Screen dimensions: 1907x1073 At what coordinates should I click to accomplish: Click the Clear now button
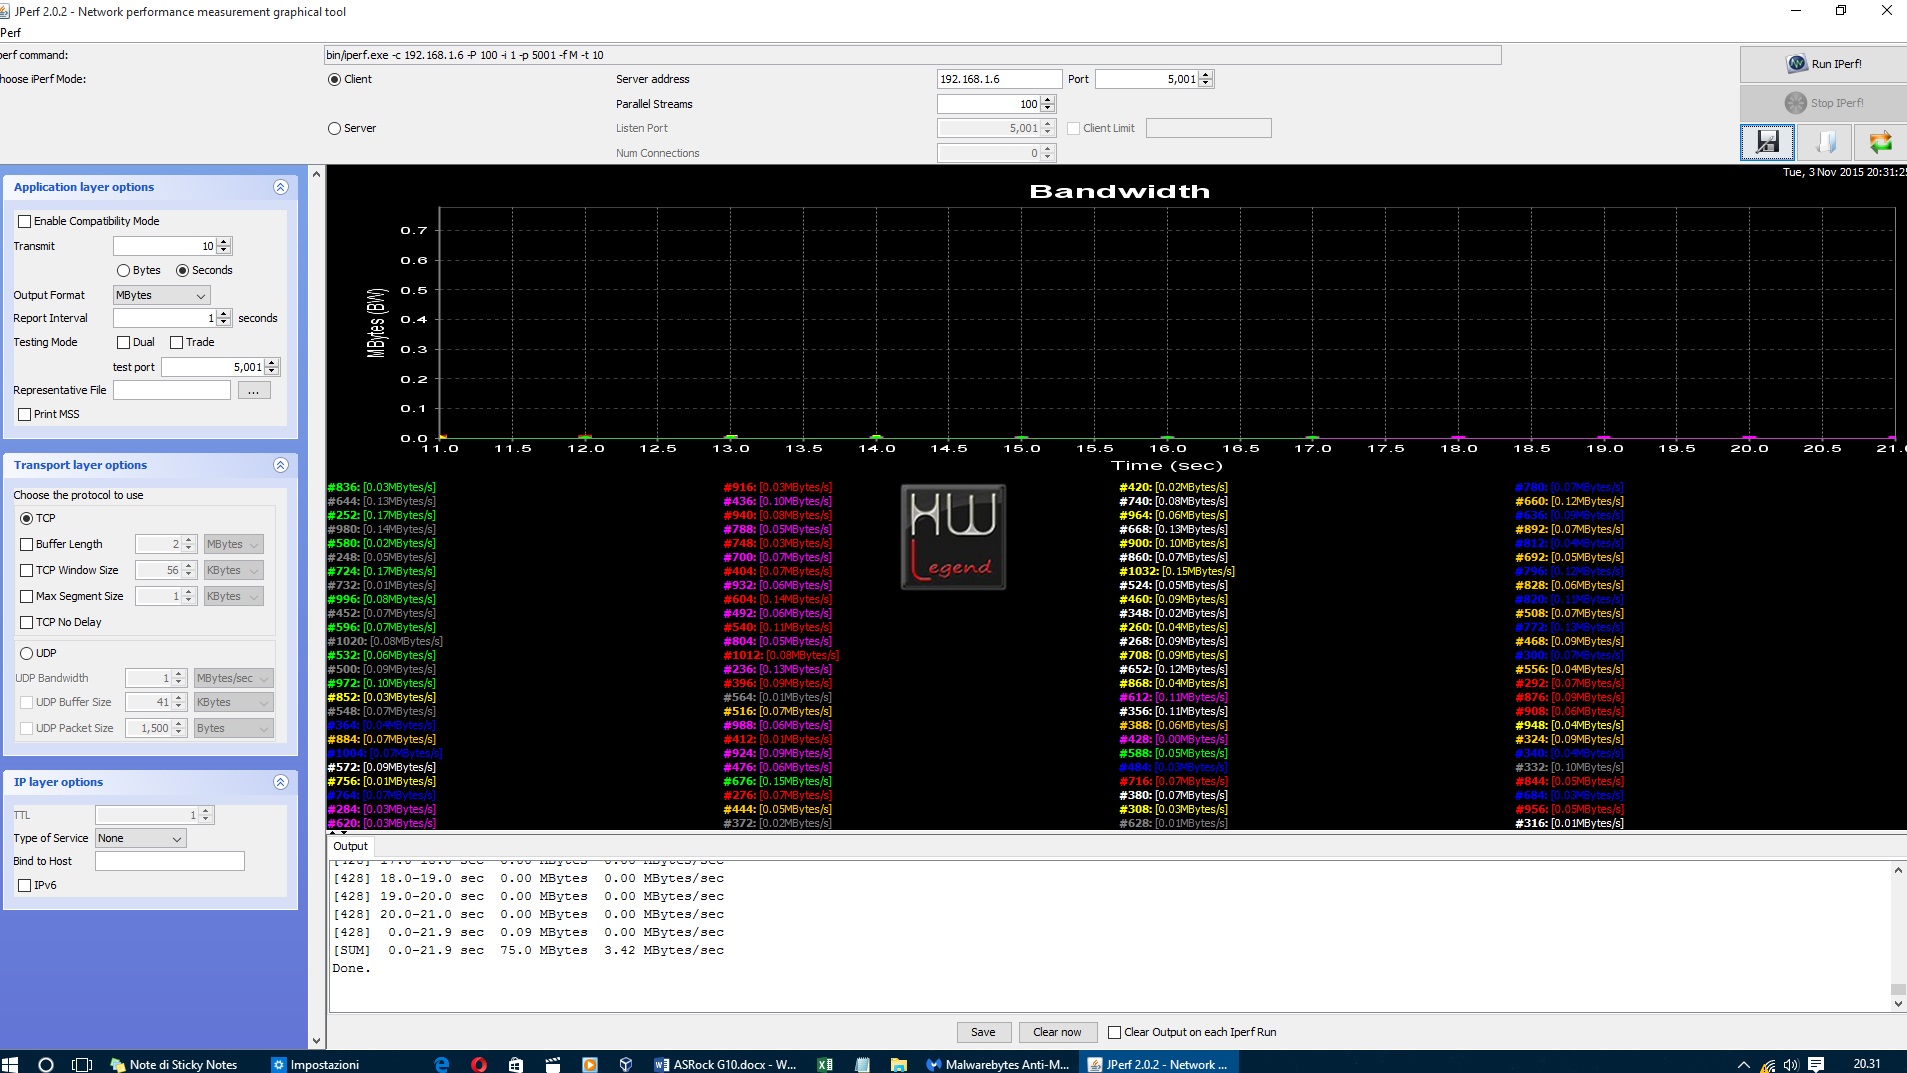tap(1057, 1032)
